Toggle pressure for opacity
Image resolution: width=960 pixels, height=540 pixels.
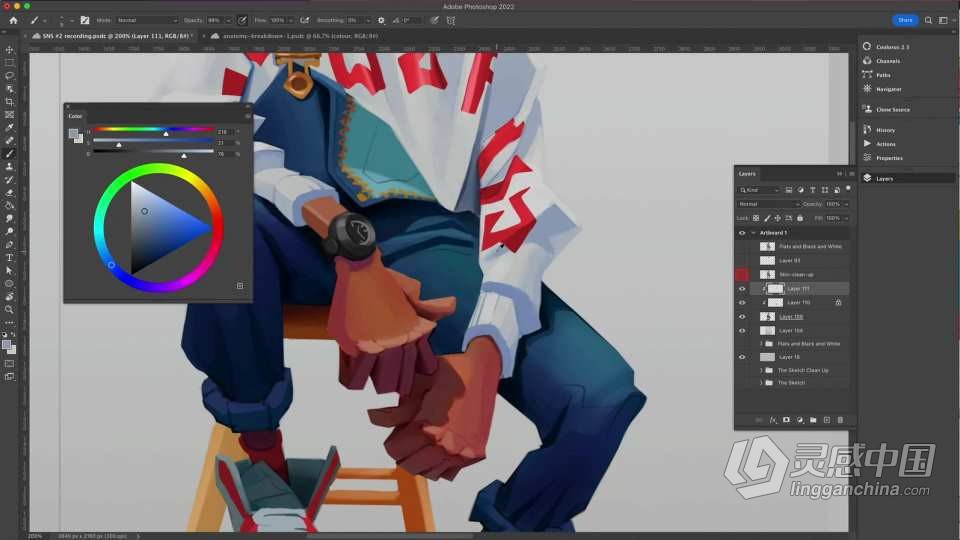tap(242, 20)
